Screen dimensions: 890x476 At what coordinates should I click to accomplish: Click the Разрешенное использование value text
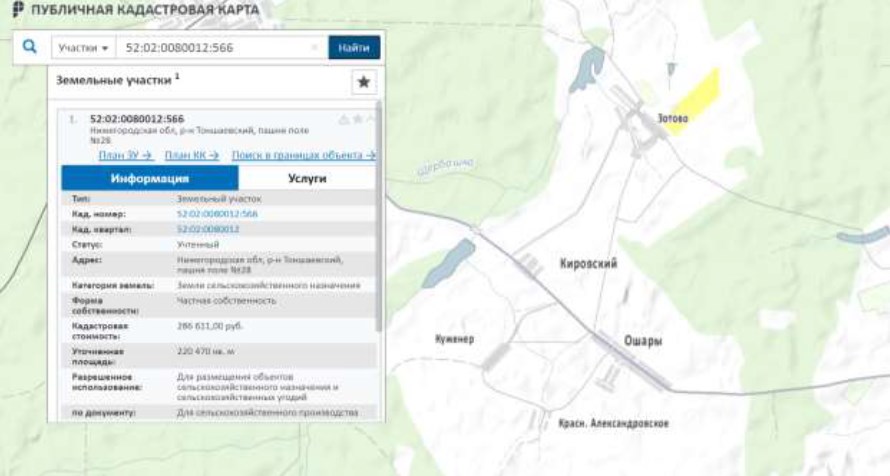(258, 387)
